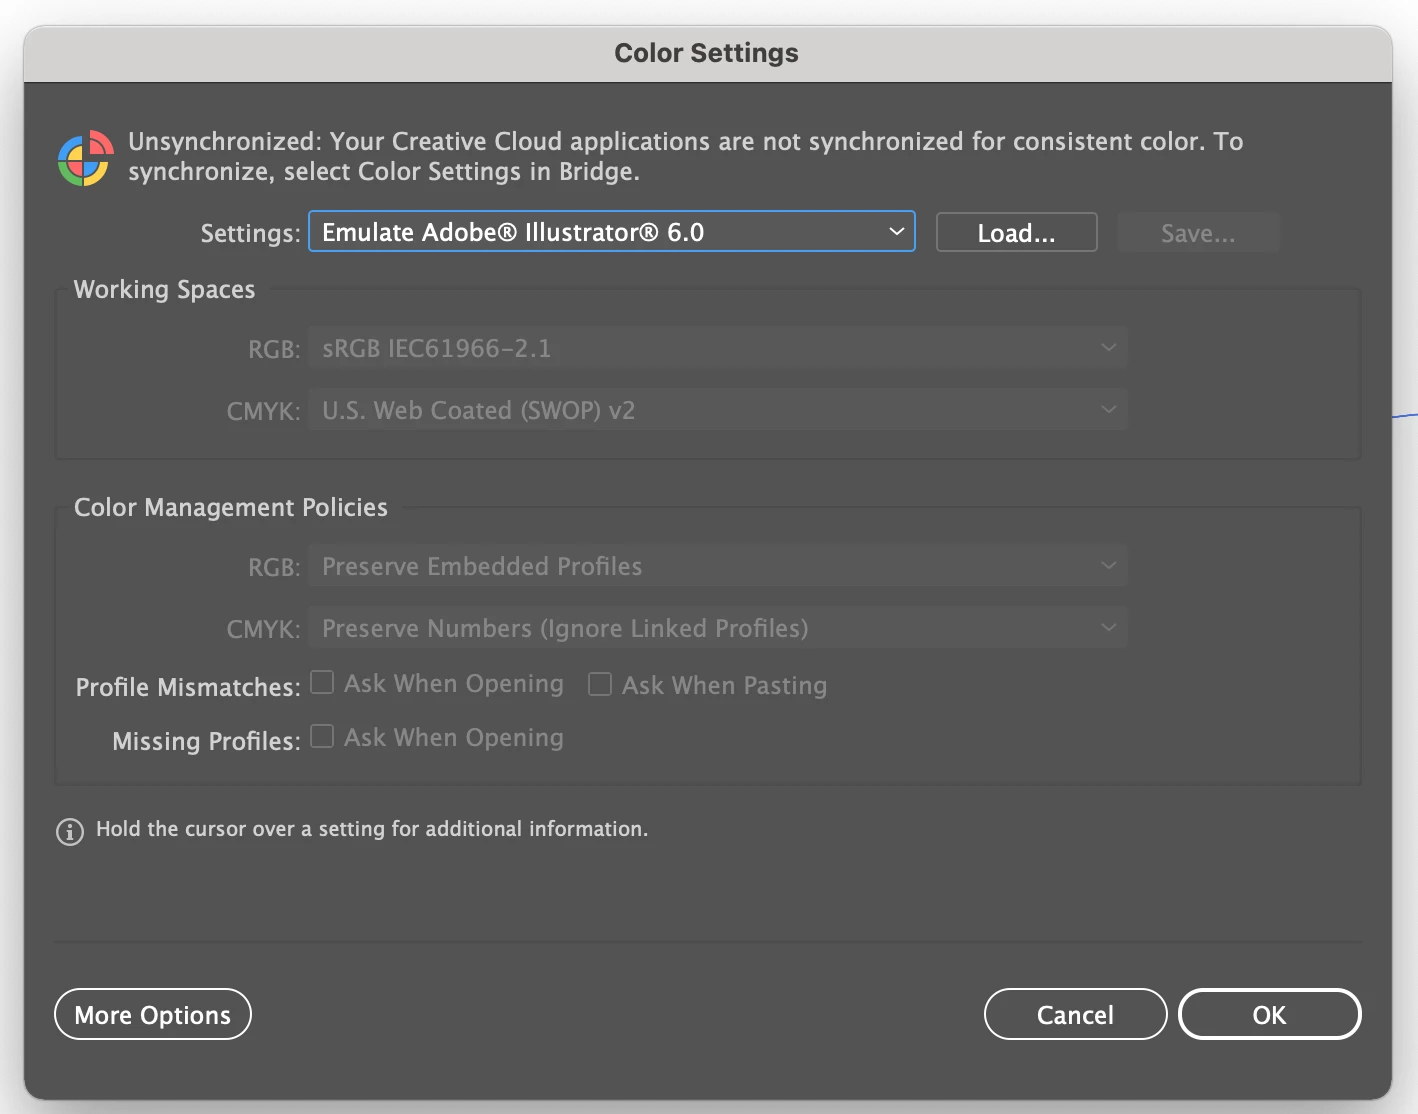This screenshot has height=1114, width=1418.
Task: Click the Color Management Policies group label
Action: (x=231, y=508)
